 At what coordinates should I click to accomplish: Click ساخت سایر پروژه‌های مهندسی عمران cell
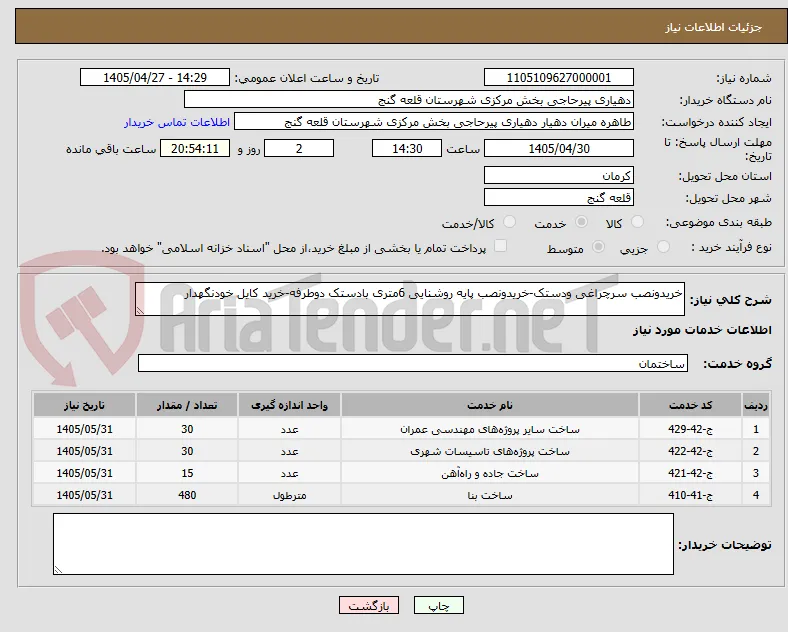tap(490, 429)
